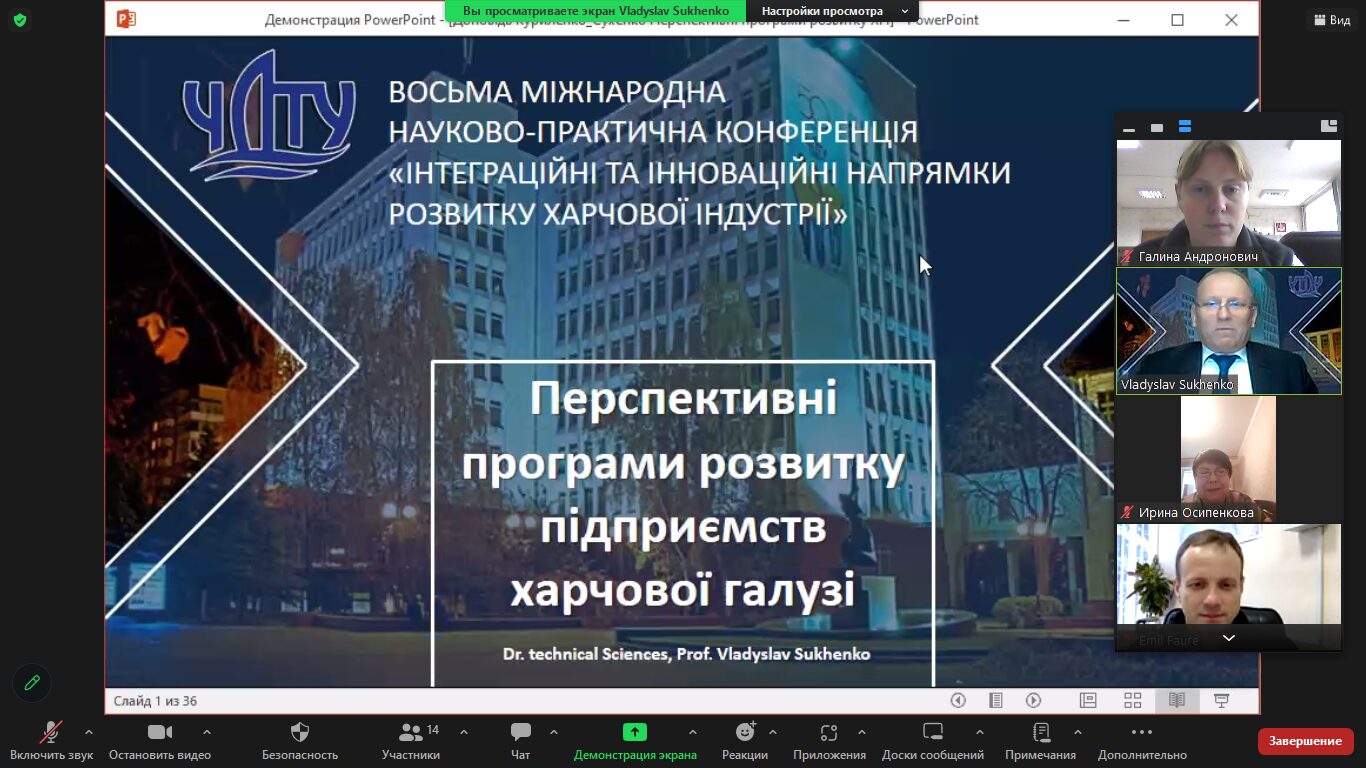Screen dimensions: 1366x768
Task: Expand the Доски сообщений options arrow
Action: (980, 732)
